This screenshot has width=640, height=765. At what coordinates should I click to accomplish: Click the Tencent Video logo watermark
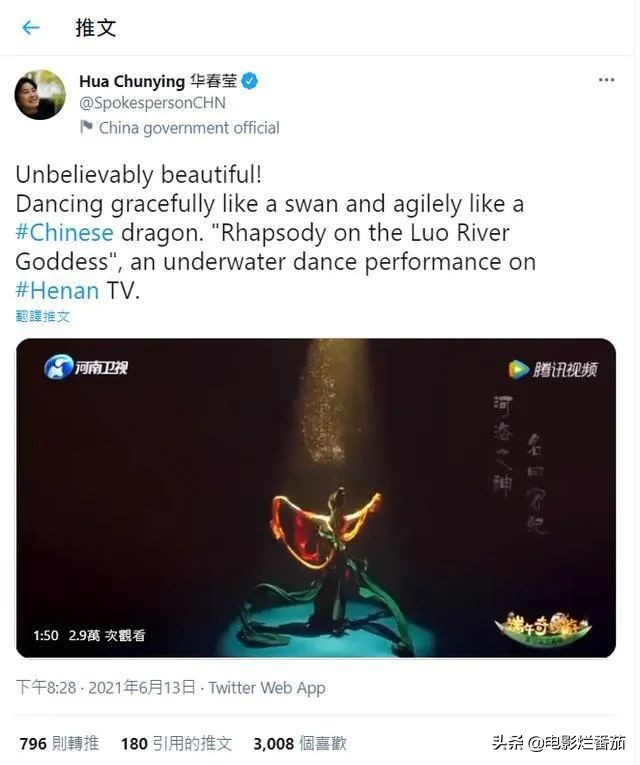(x=553, y=369)
